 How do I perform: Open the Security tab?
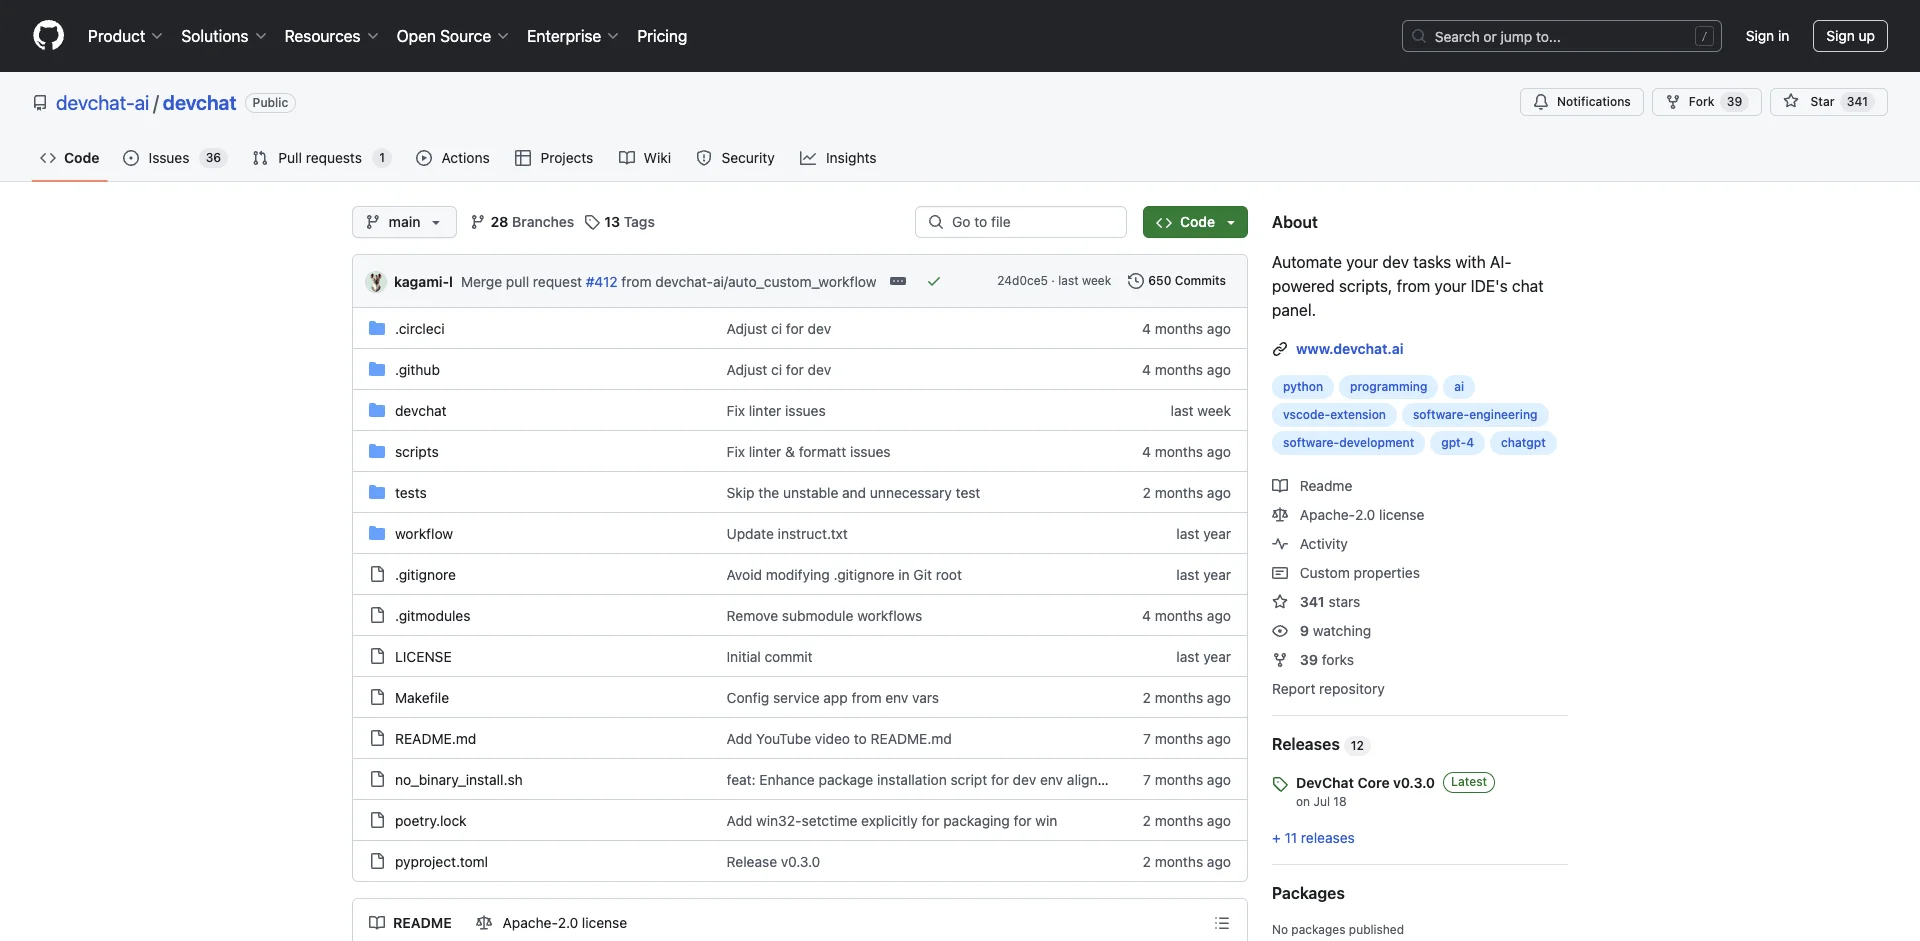tap(736, 158)
